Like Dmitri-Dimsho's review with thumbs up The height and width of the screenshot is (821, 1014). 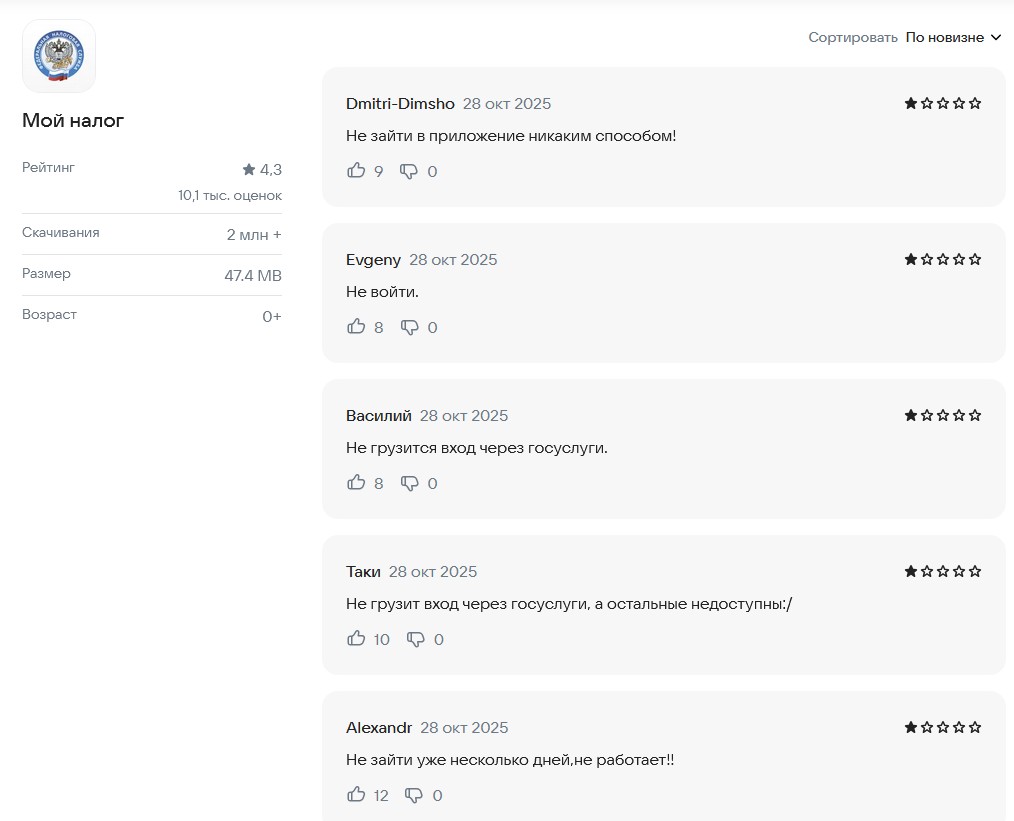click(356, 171)
